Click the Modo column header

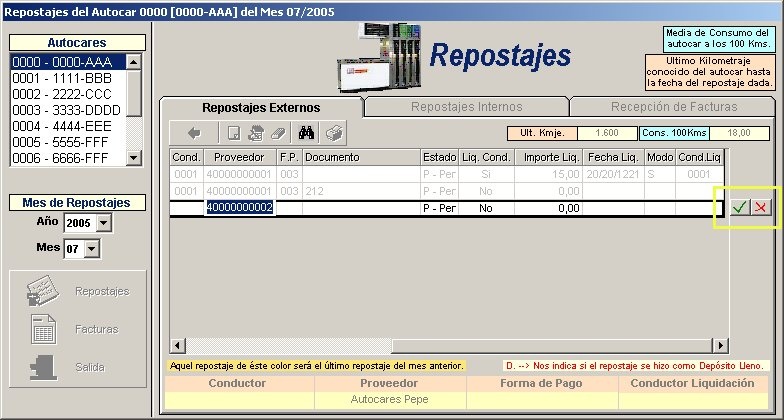660,157
